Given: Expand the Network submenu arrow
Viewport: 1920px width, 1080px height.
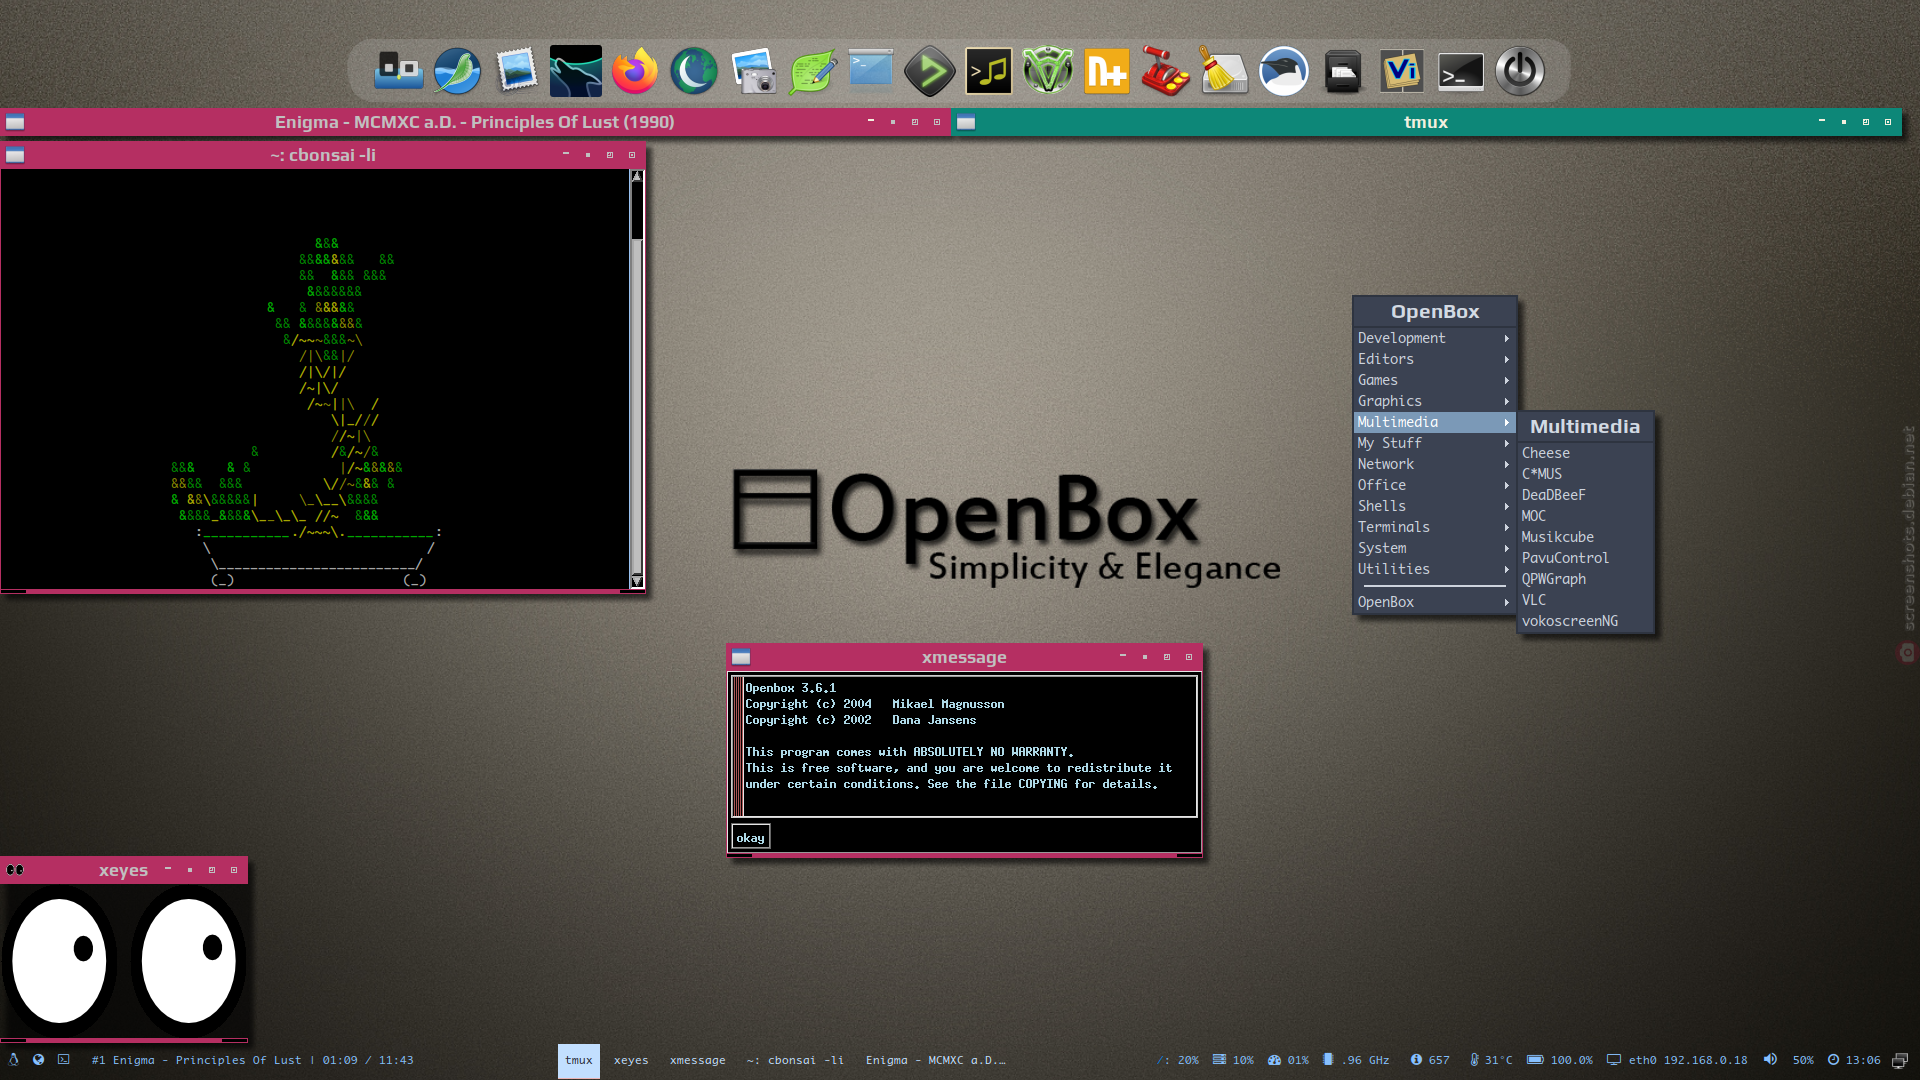Looking at the screenshot, I should tap(1507, 465).
